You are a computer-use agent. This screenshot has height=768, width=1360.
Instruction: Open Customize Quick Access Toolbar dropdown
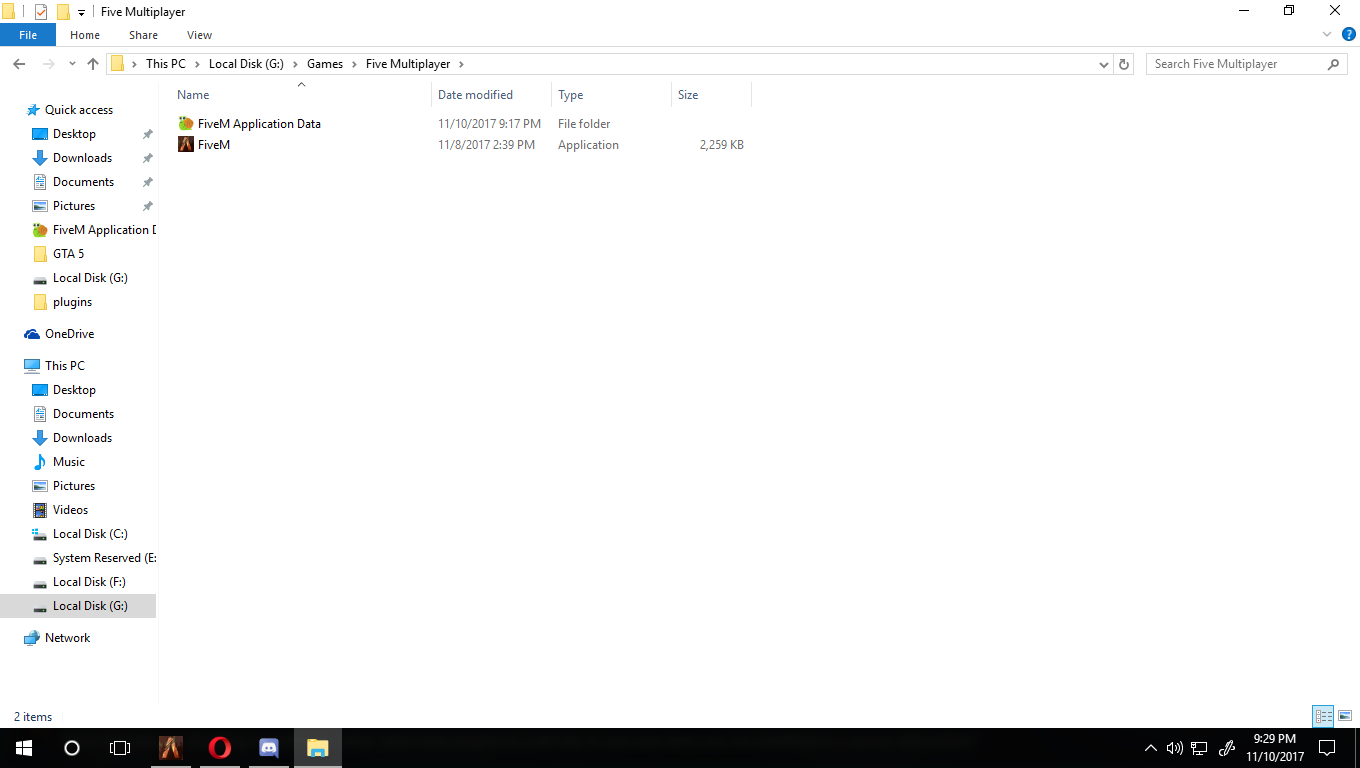(82, 12)
